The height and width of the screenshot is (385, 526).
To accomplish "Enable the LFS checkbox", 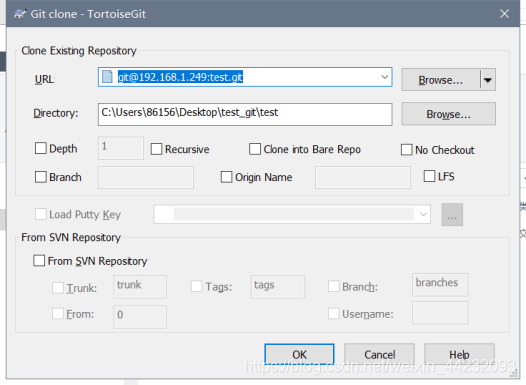I will [429, 176].
